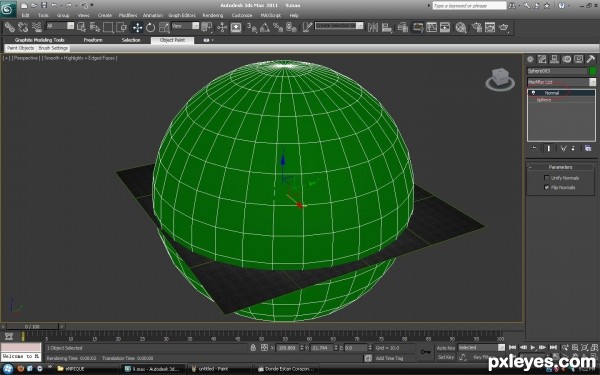Click the Use Pivot Point Center icon
Screen dimensions: 600x375
(207, 27)
